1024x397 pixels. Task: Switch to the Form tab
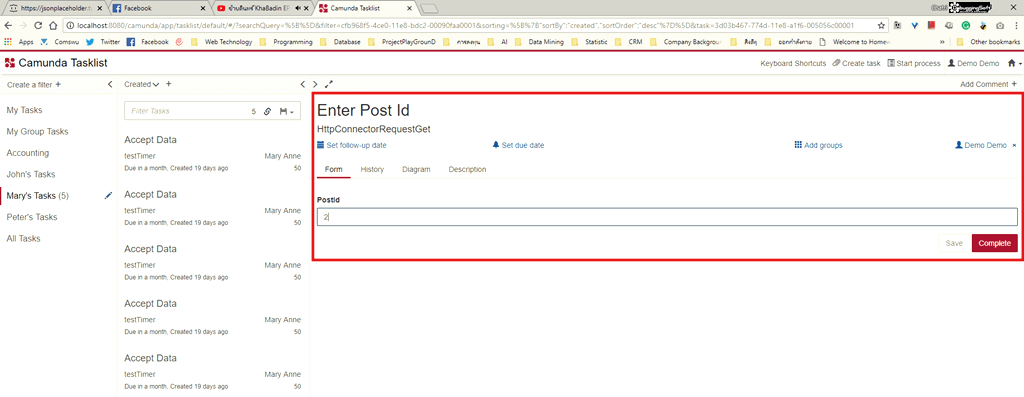(334, 169)
